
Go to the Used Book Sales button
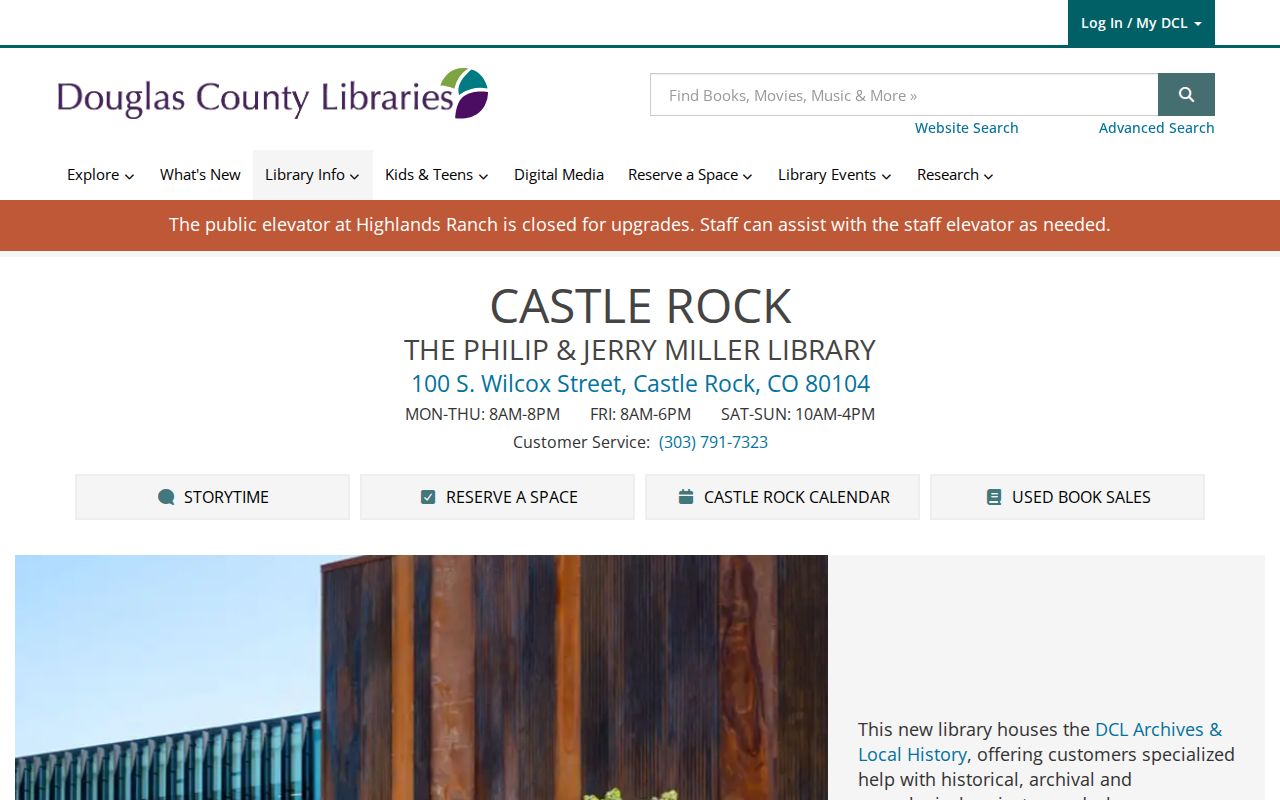click(x=1067, y=497)
